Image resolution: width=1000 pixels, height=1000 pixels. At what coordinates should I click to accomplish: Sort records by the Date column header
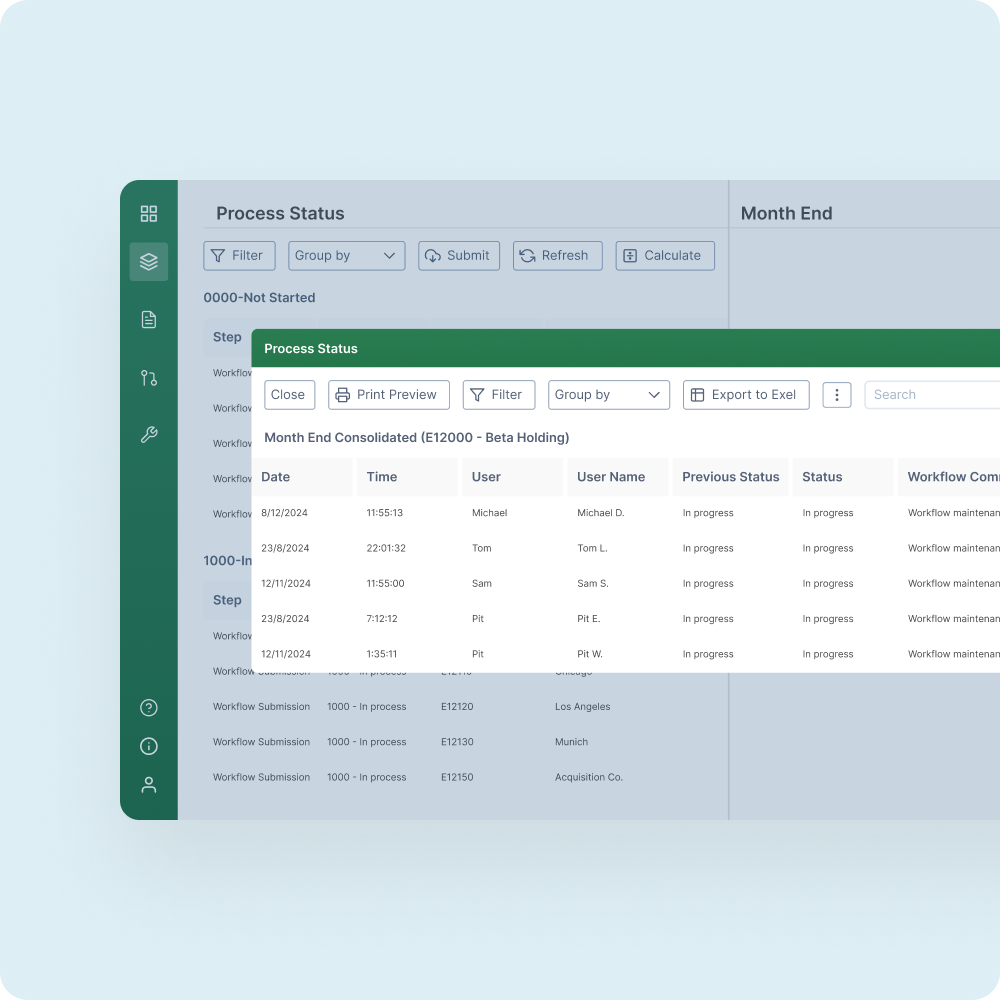click(x=275, y=477)
